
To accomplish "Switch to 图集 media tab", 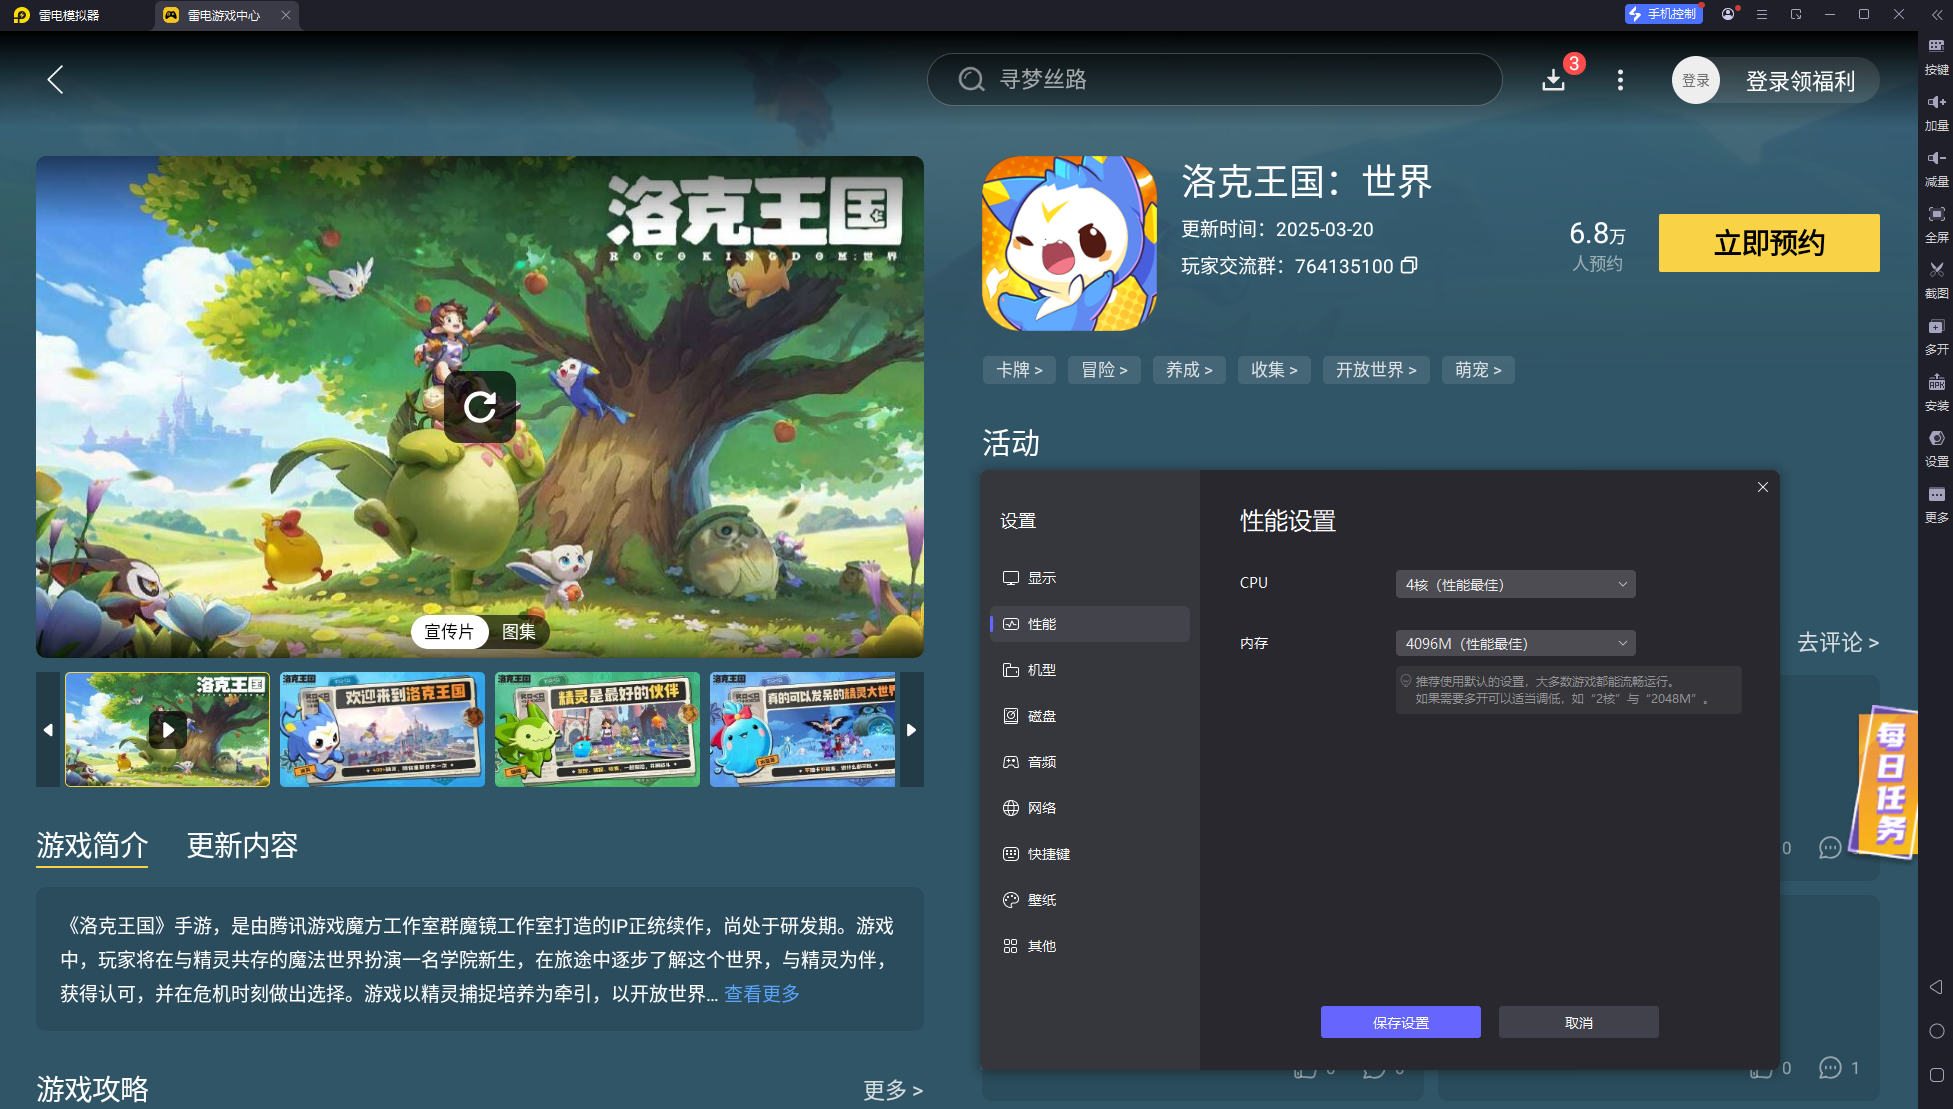I will click(518, 632).
